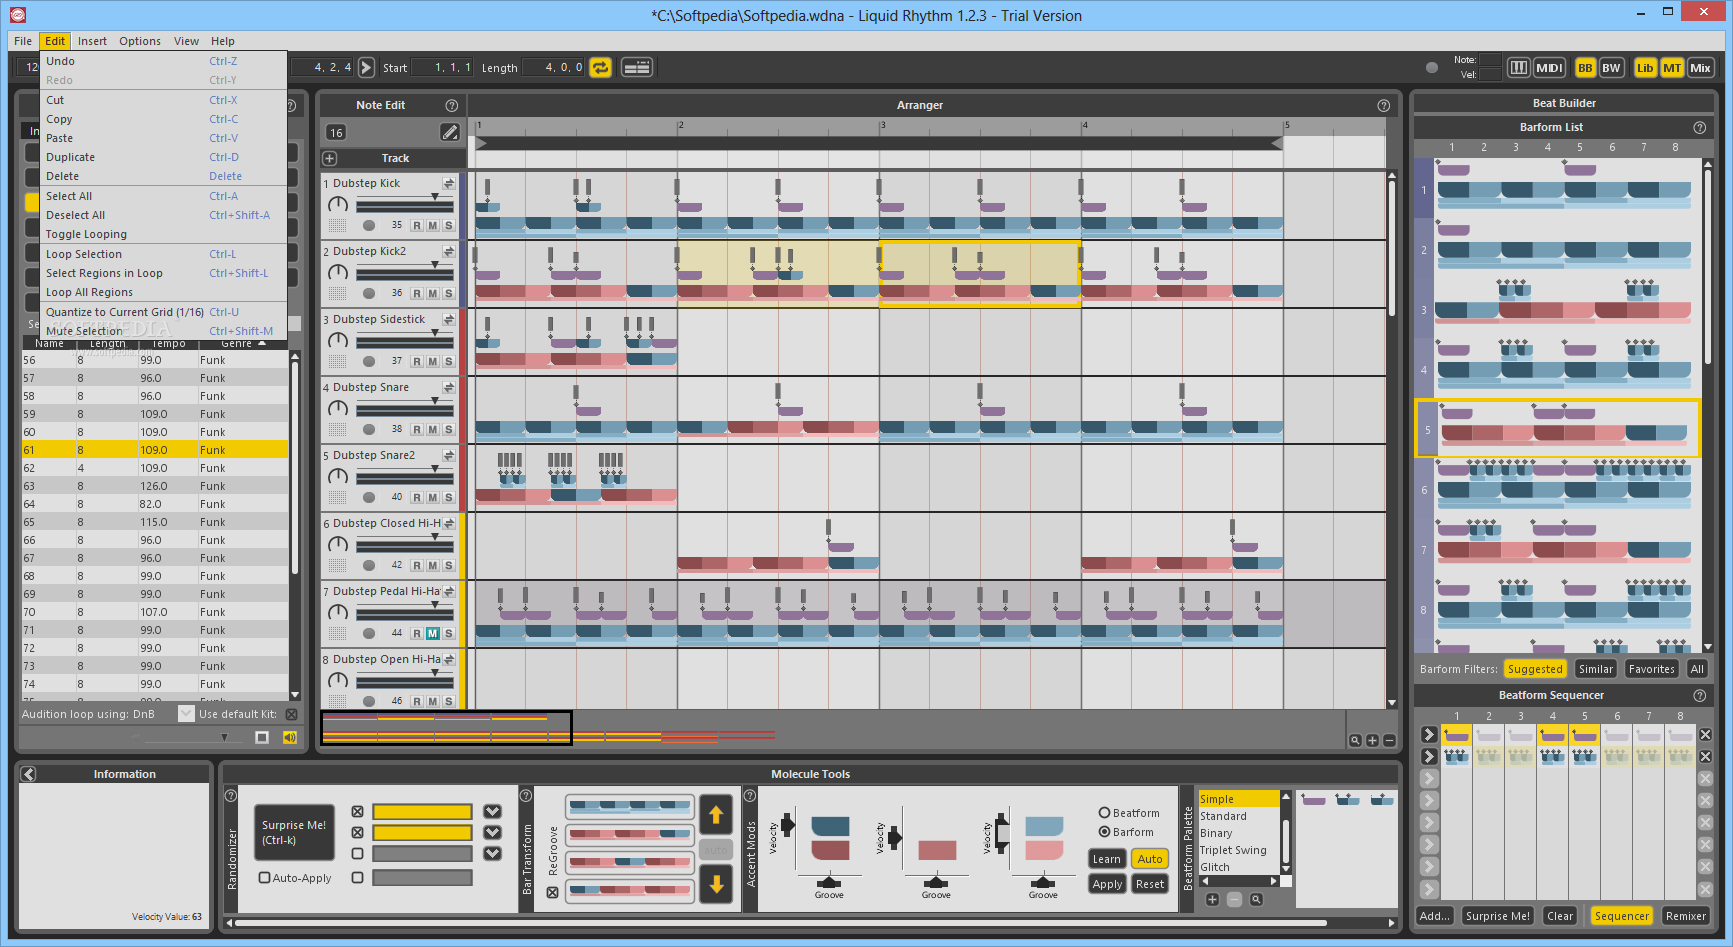The width and height of the screenshot is (1733, 947).
Task: Click the Similar barform filter
Action: (x=1595, y=669)
